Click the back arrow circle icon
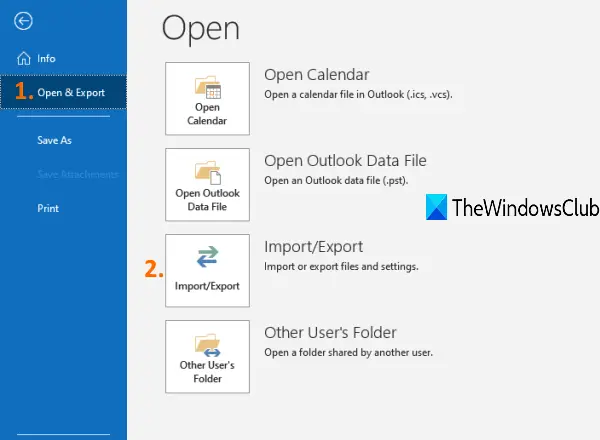600x440 pixels. pyautogui.click(x=23, y=21)
